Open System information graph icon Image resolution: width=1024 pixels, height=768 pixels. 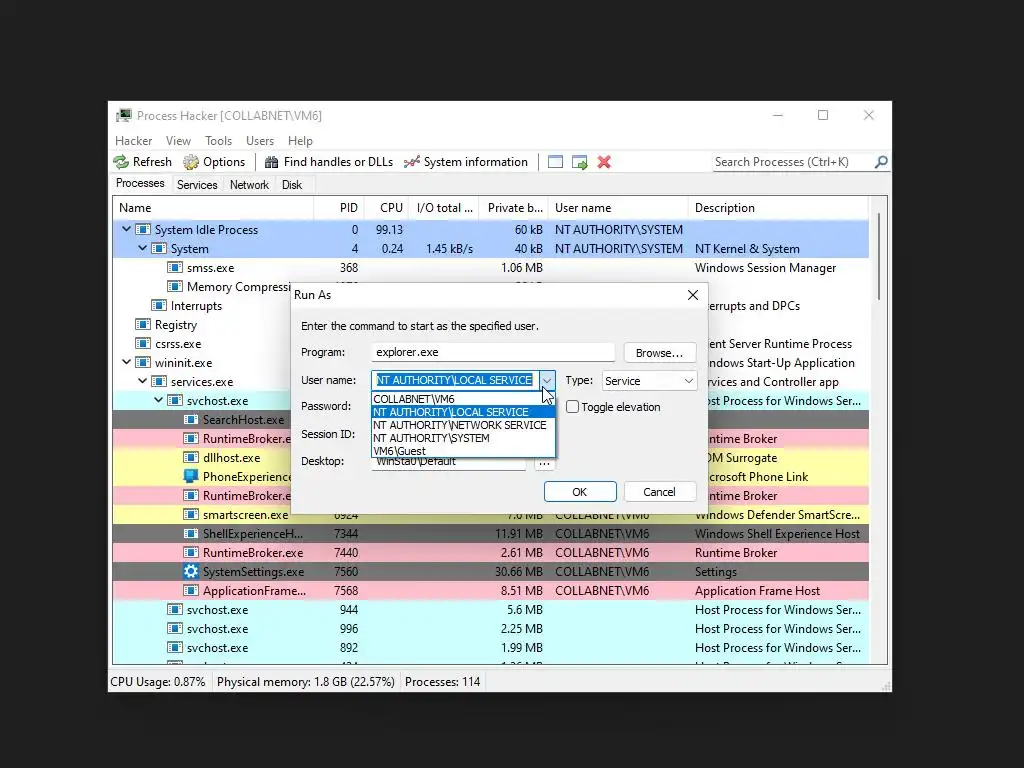point(411,162)
